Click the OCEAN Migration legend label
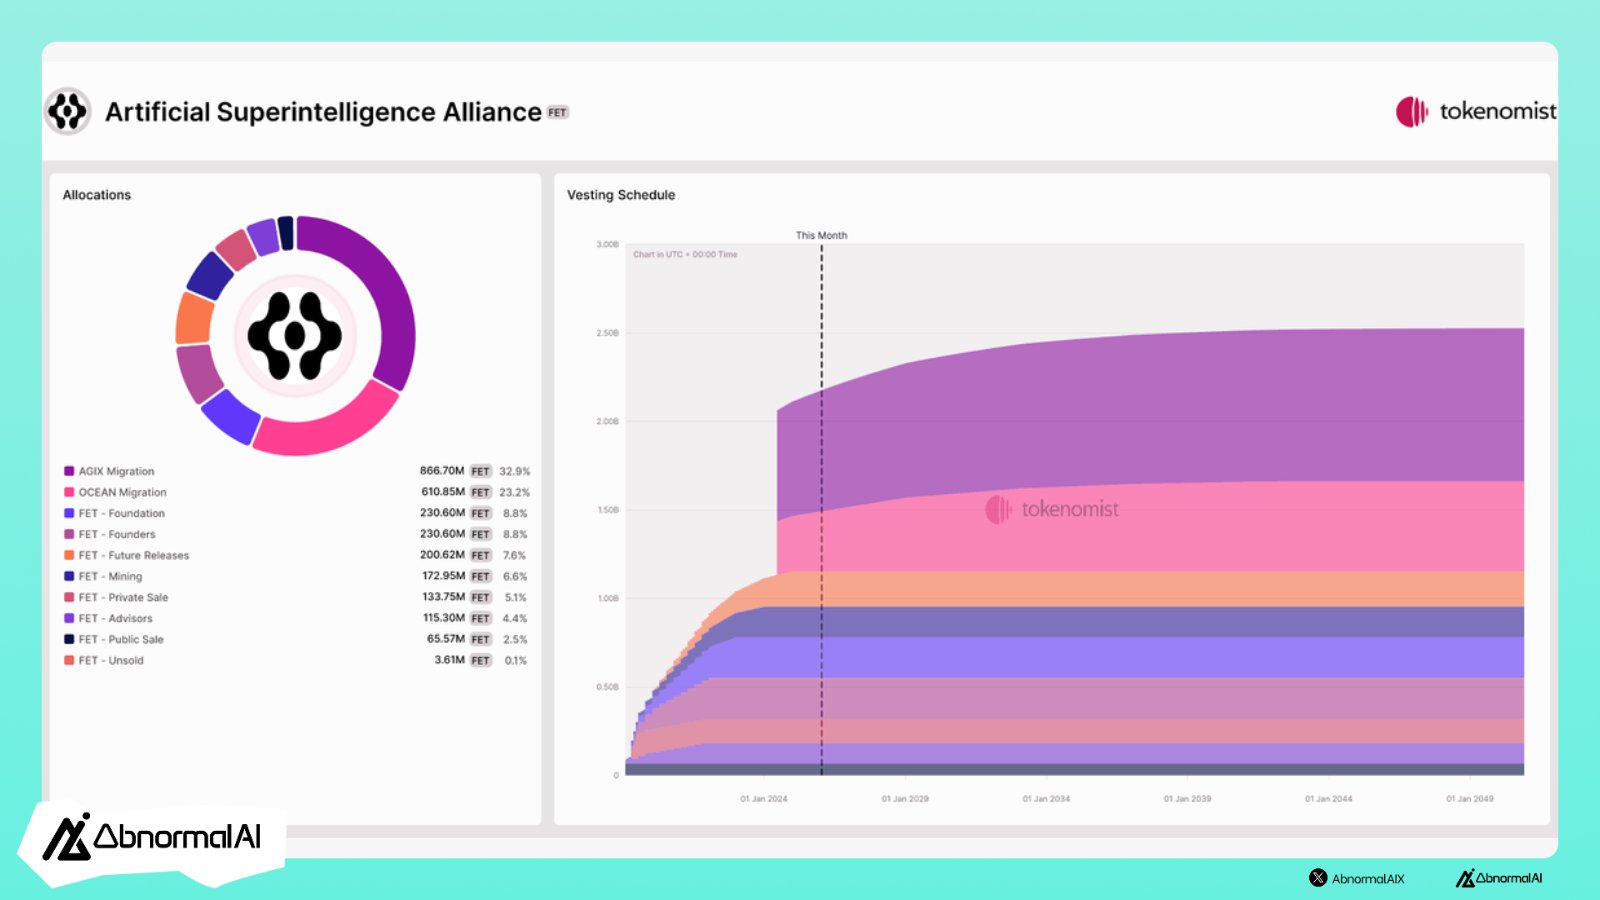The image size is (1600, 900). pos(123,492)
